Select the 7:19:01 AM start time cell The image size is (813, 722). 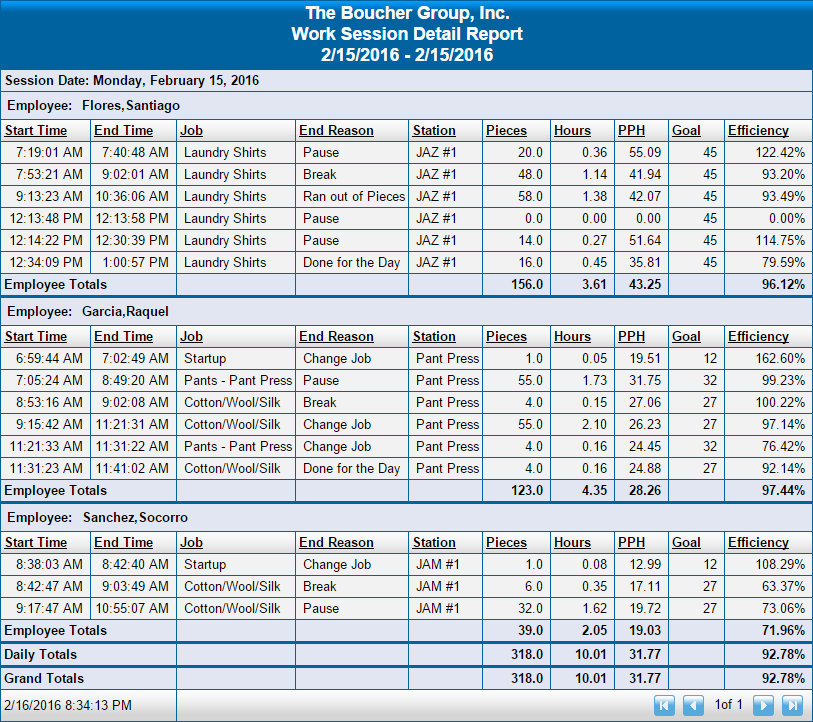(46, 152)
